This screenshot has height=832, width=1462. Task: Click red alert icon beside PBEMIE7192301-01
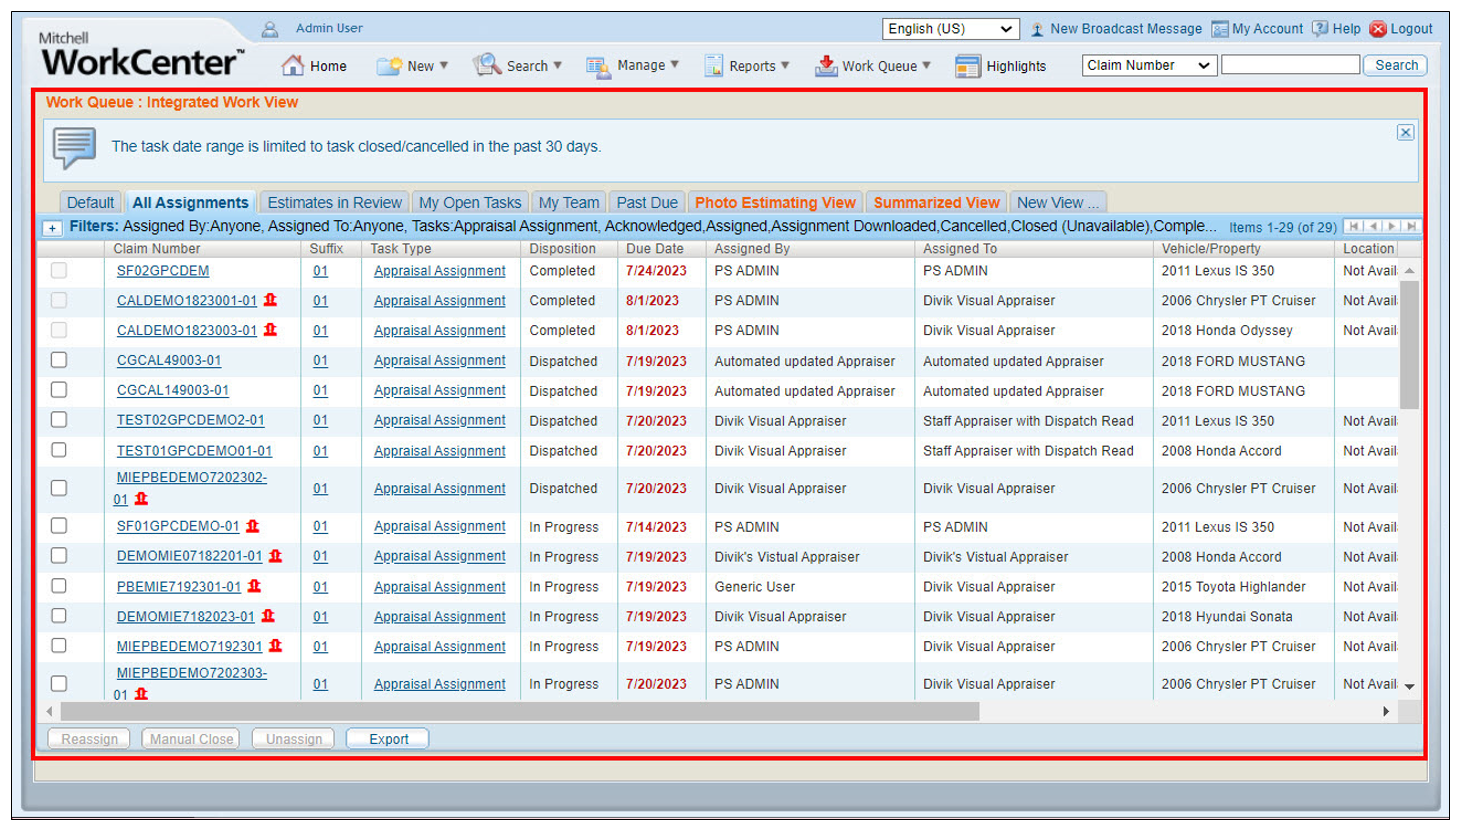[254, 586]
